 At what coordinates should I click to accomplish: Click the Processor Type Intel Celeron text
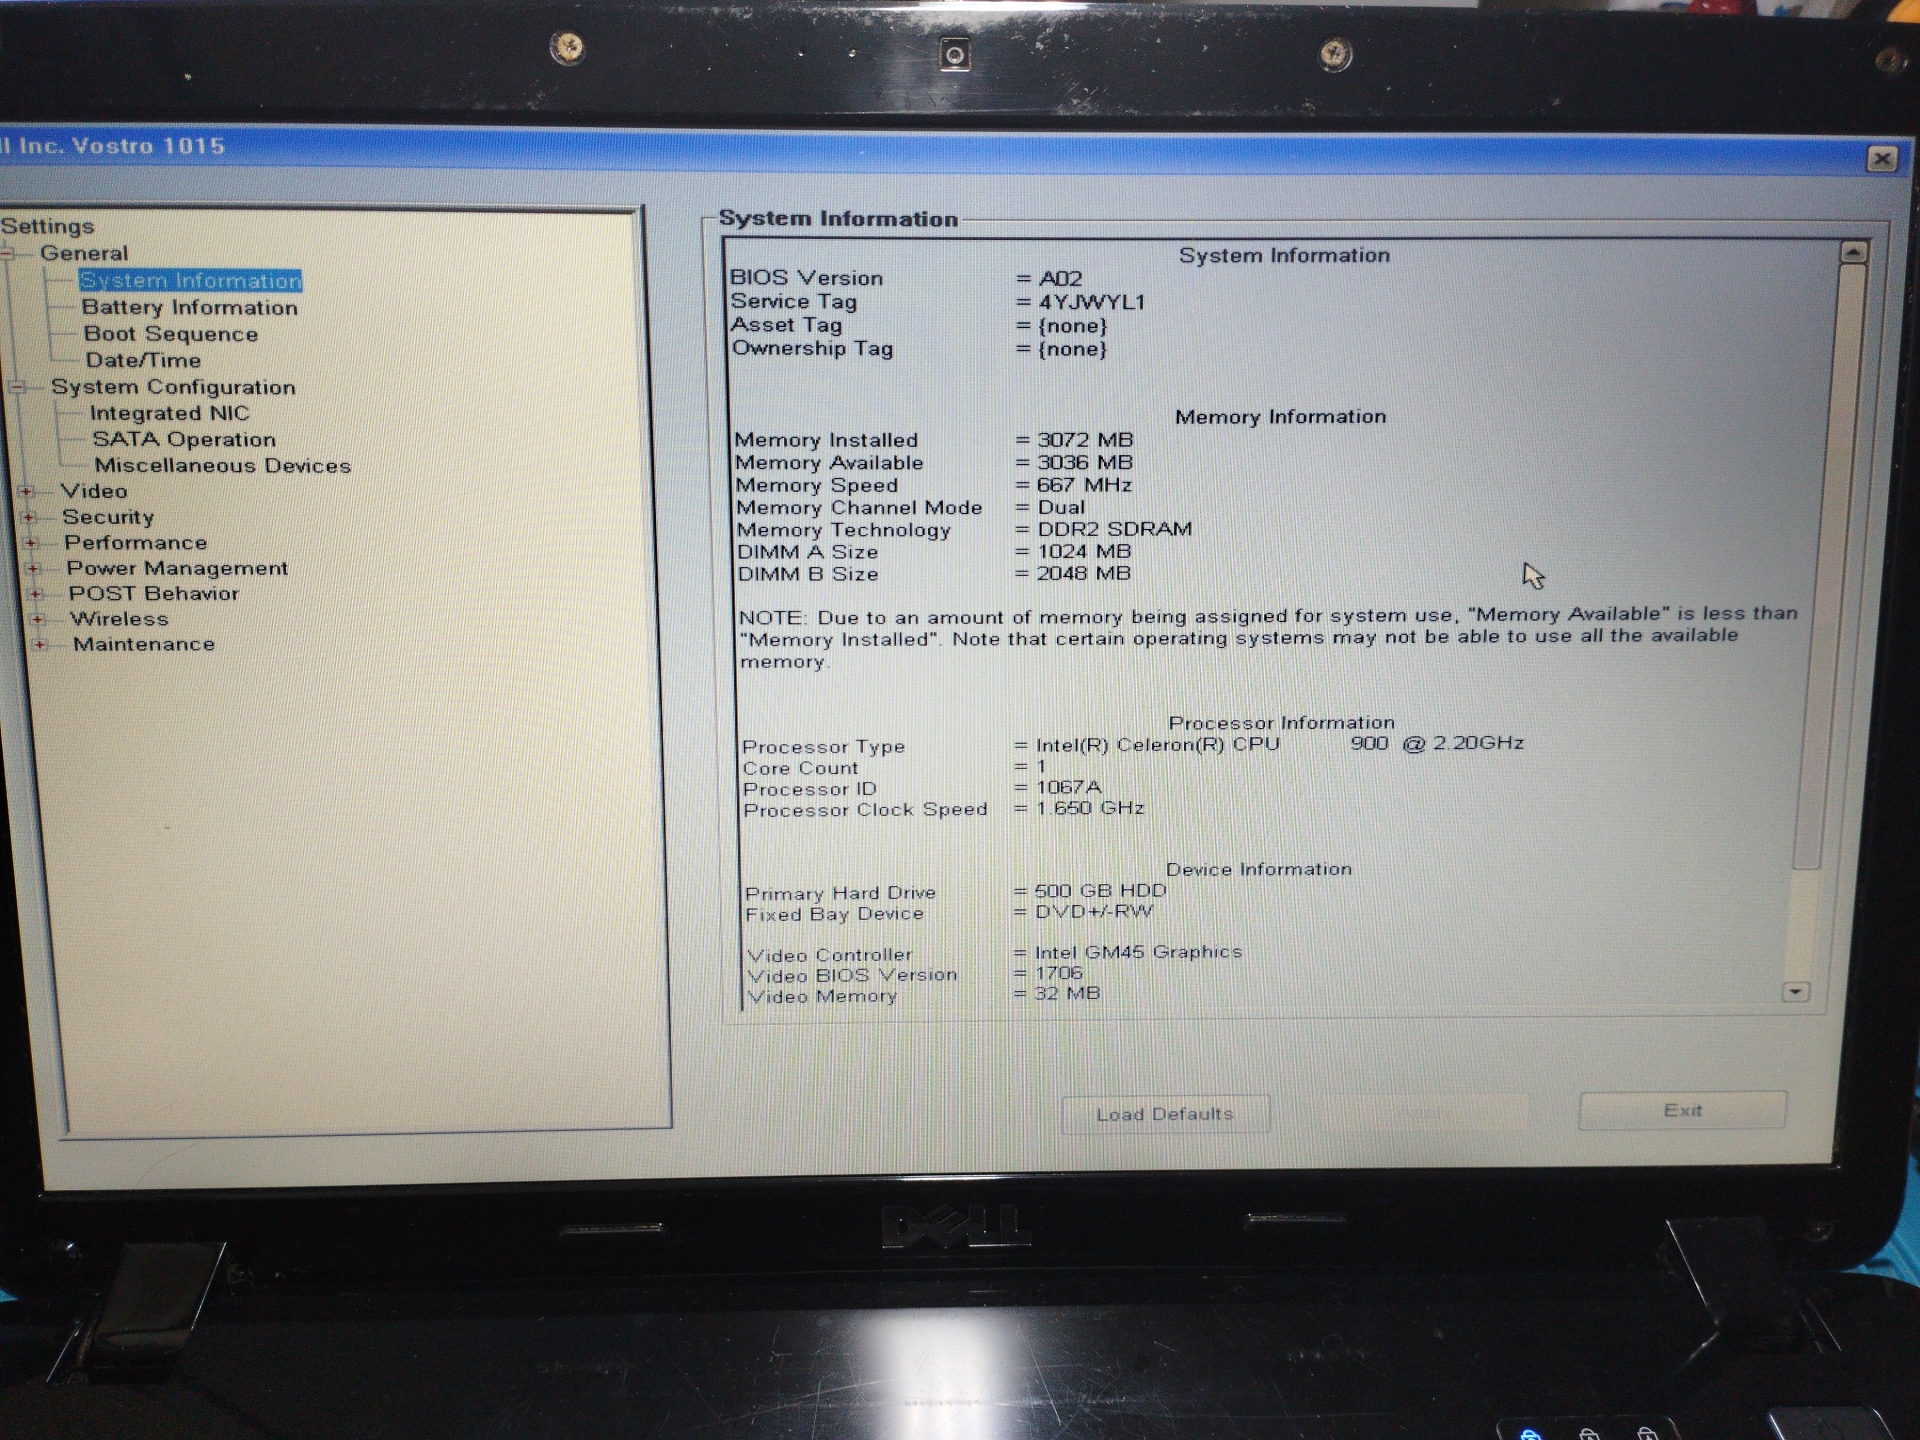(1279, 744)
